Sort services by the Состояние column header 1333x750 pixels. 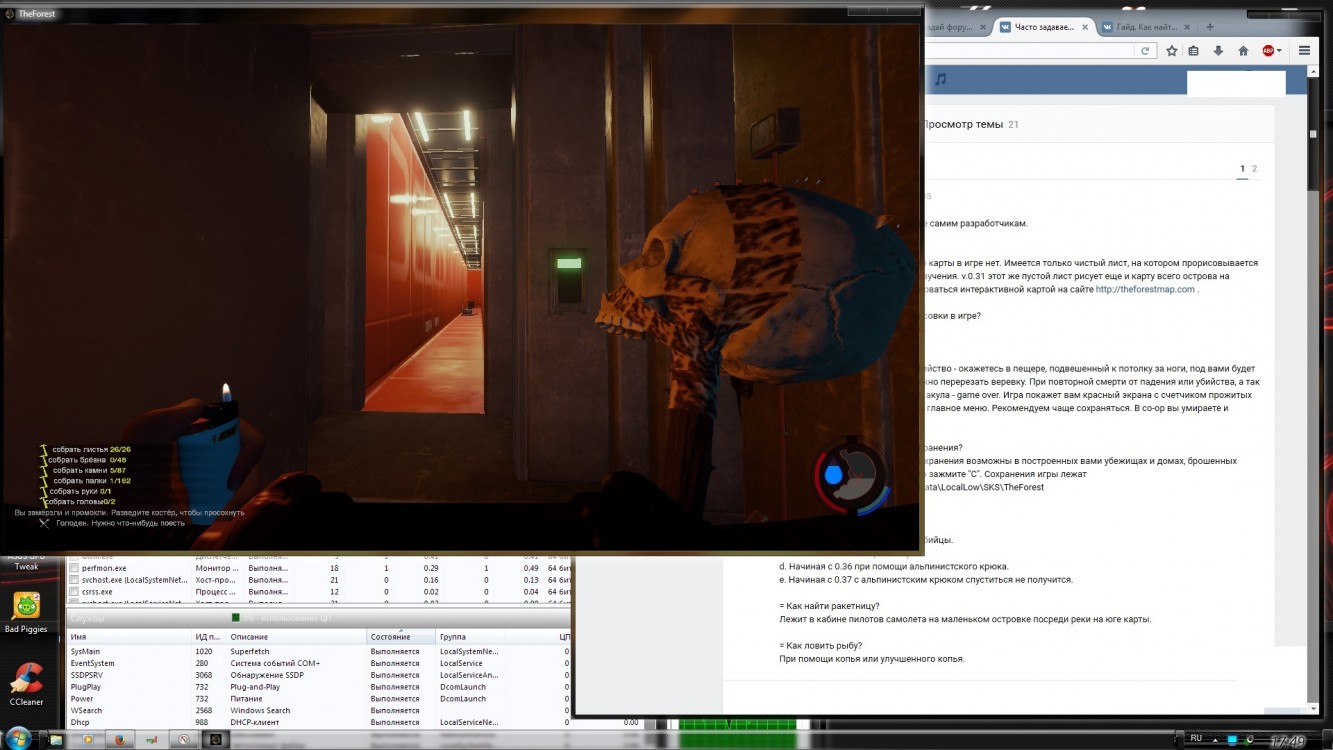[x=390, y=637]
